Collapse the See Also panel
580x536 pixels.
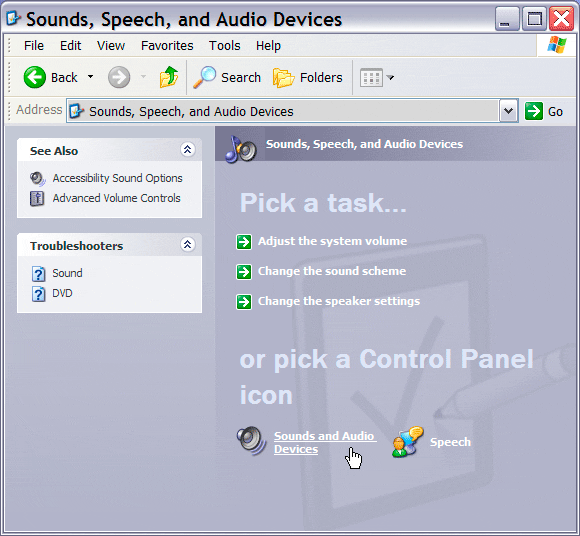point(188,149)
